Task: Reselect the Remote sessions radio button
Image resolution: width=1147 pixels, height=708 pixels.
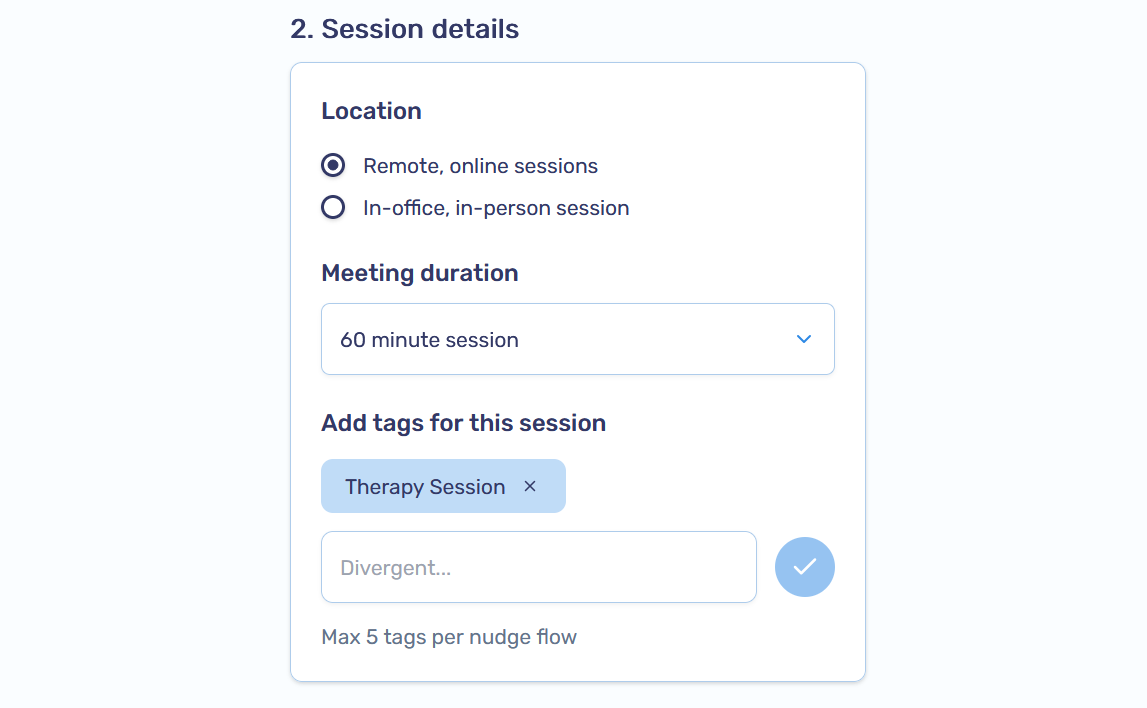Action: pos(332,165)
